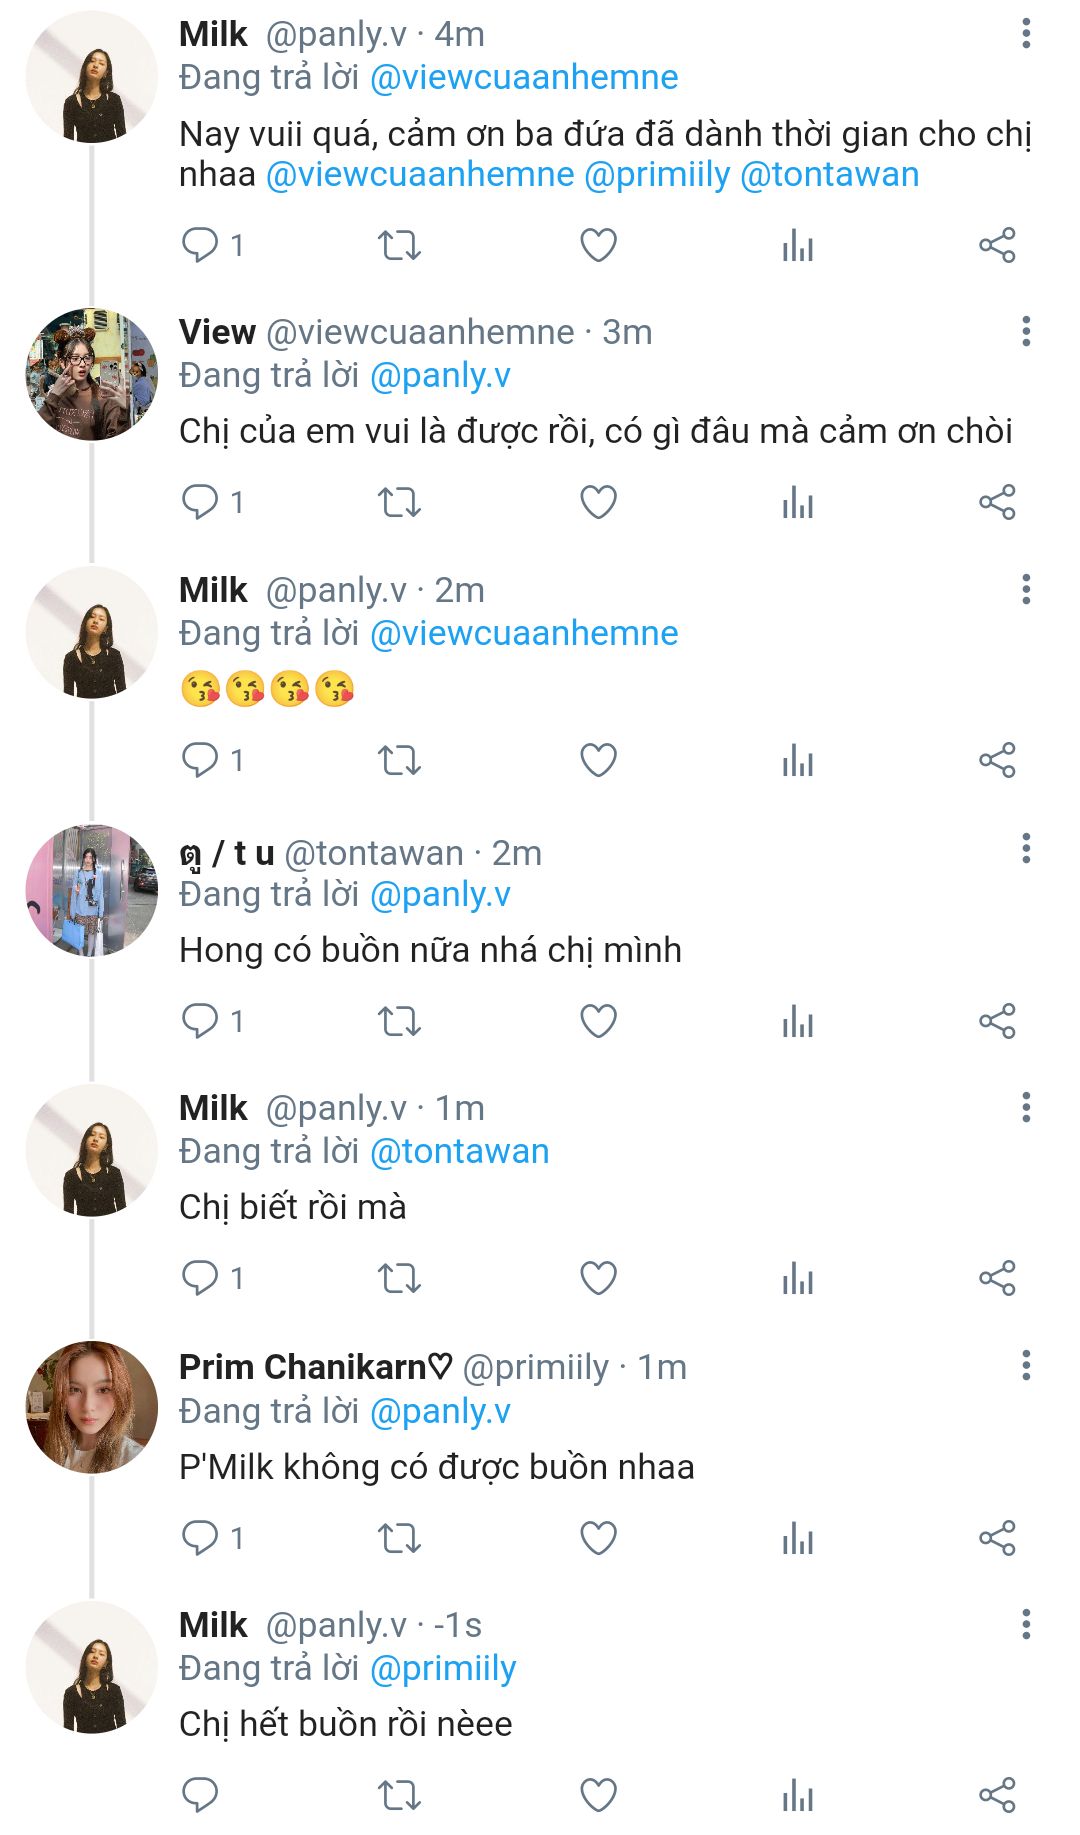
Task: Open more options for Milk's first tweet
Action: click(x=1026, y=34)
